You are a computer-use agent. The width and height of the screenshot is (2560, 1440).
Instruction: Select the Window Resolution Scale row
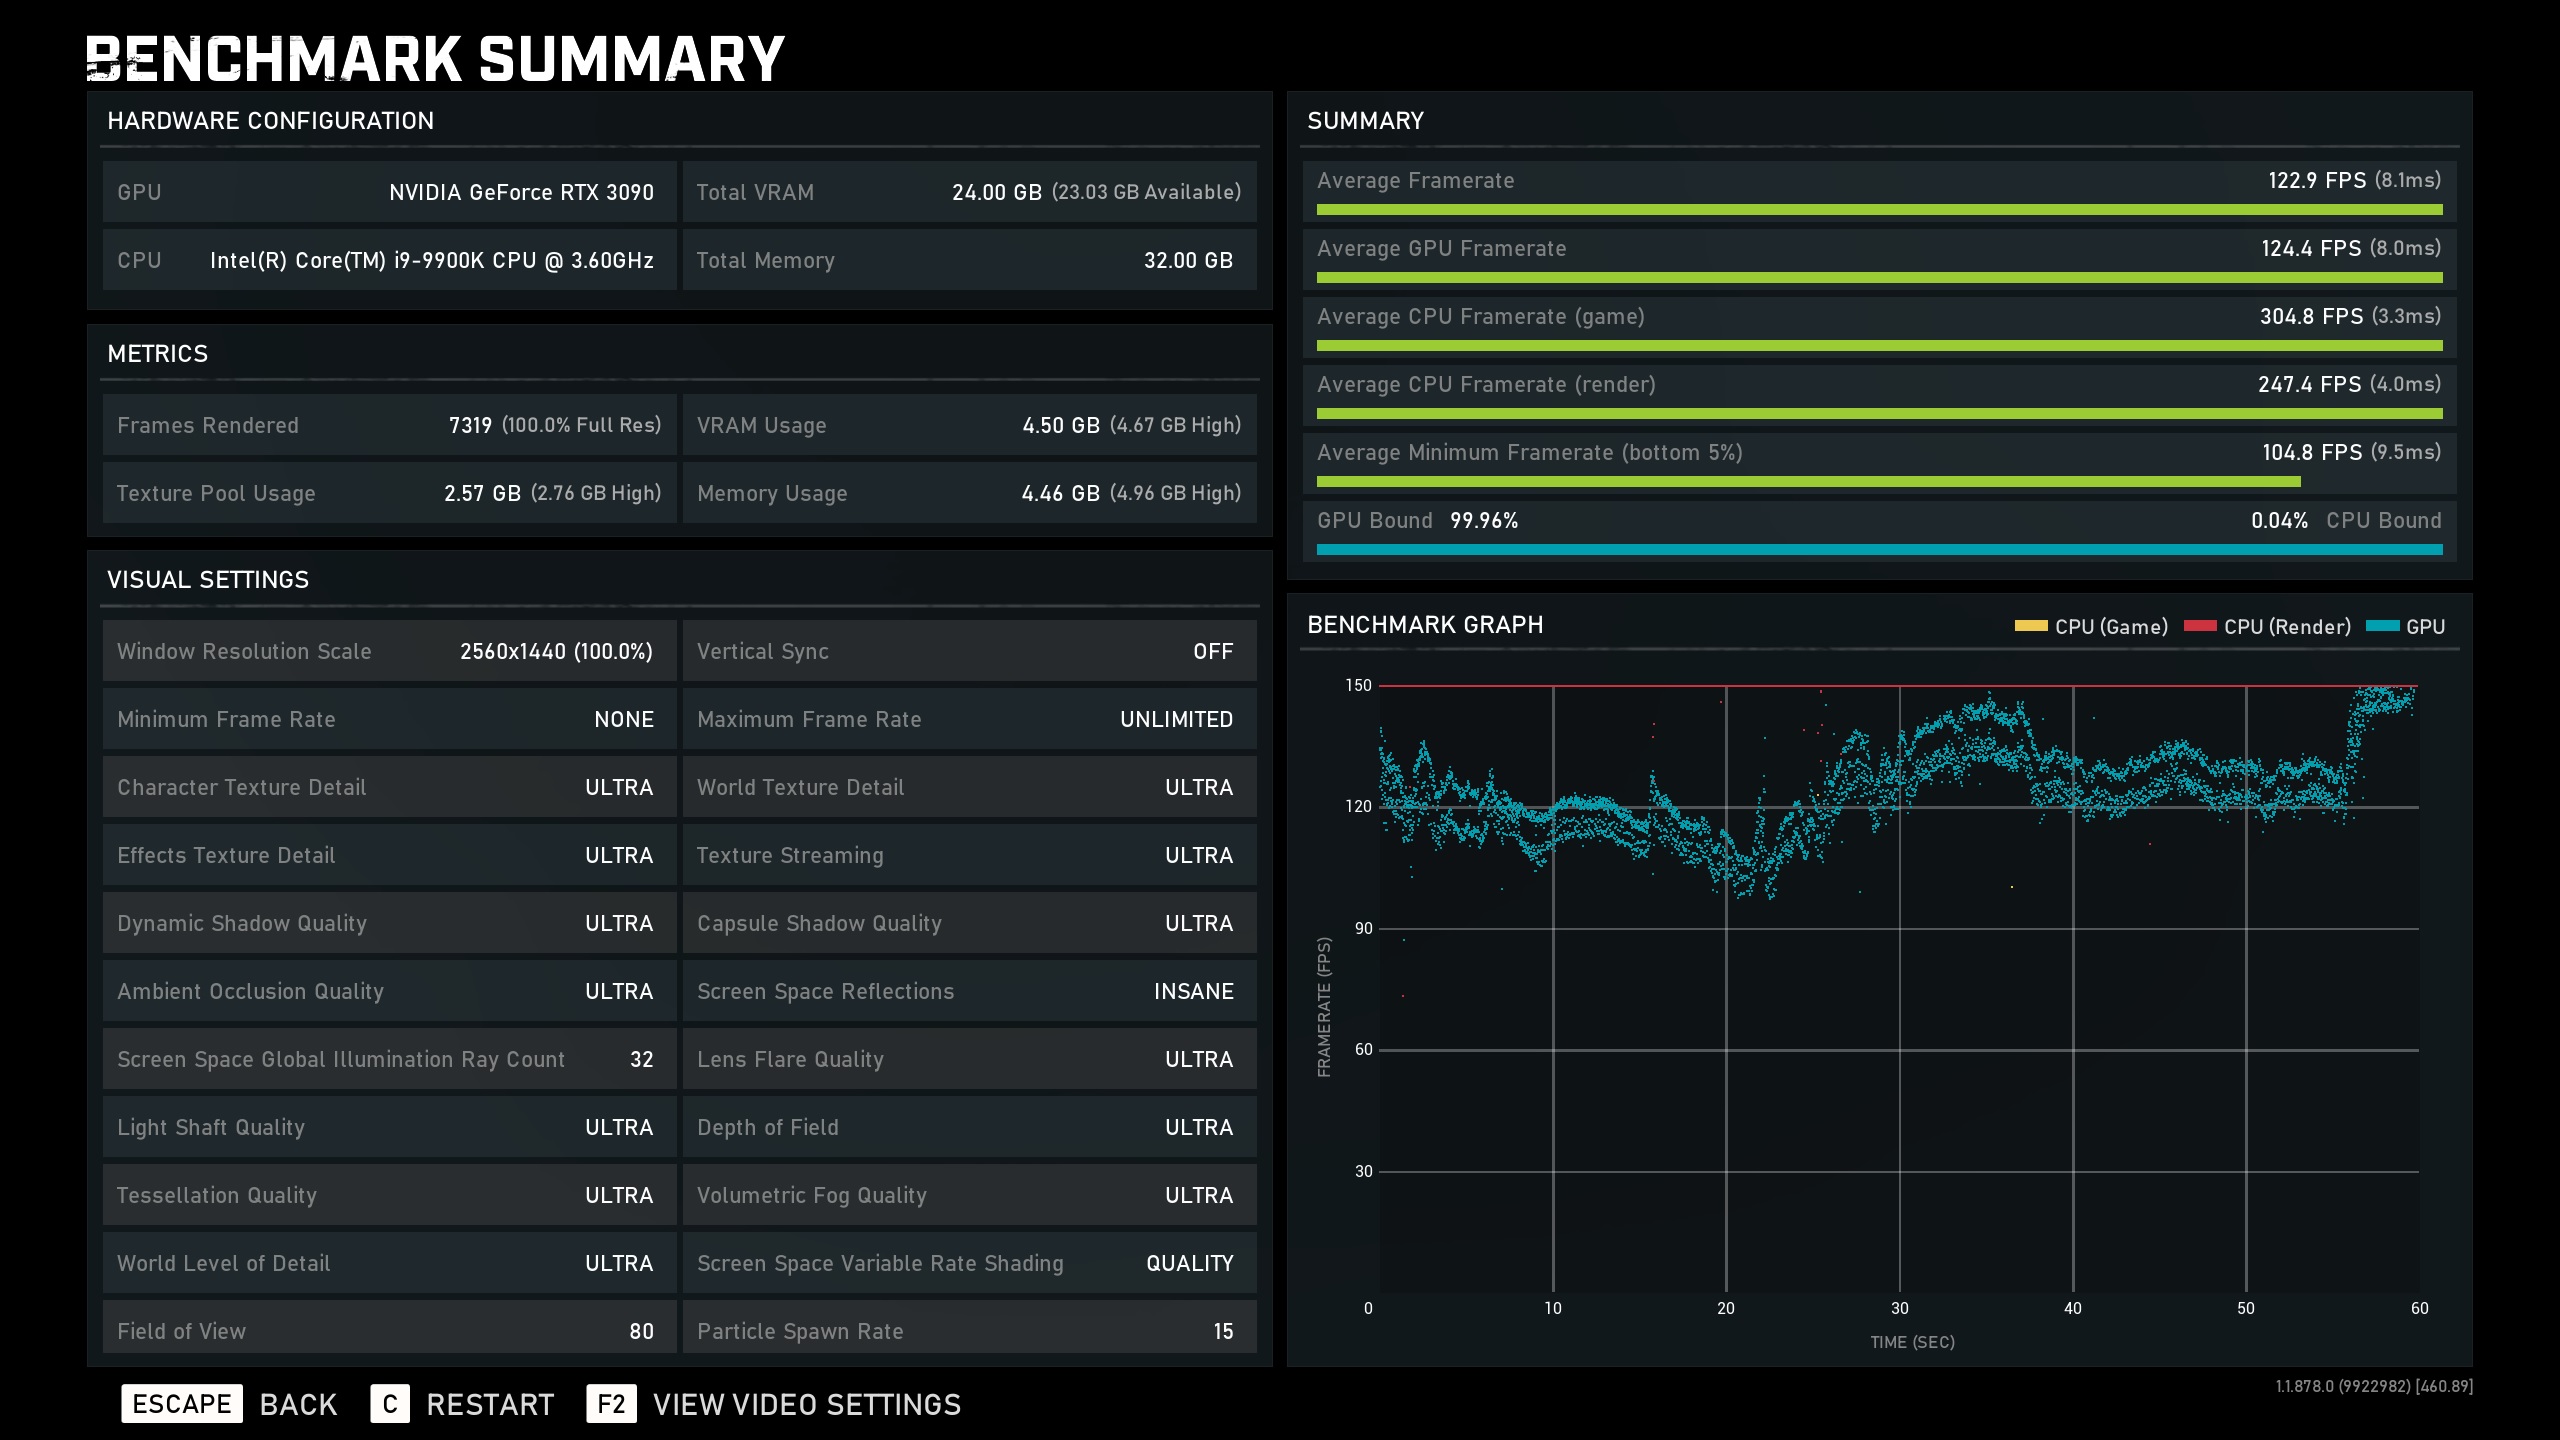[x=388, y=651]
